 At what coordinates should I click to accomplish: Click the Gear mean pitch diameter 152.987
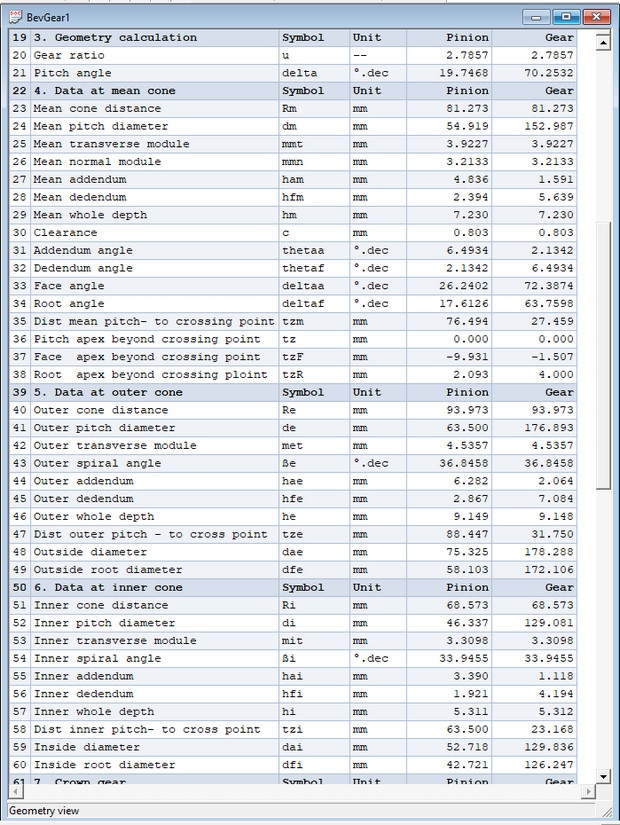point(550,127)
